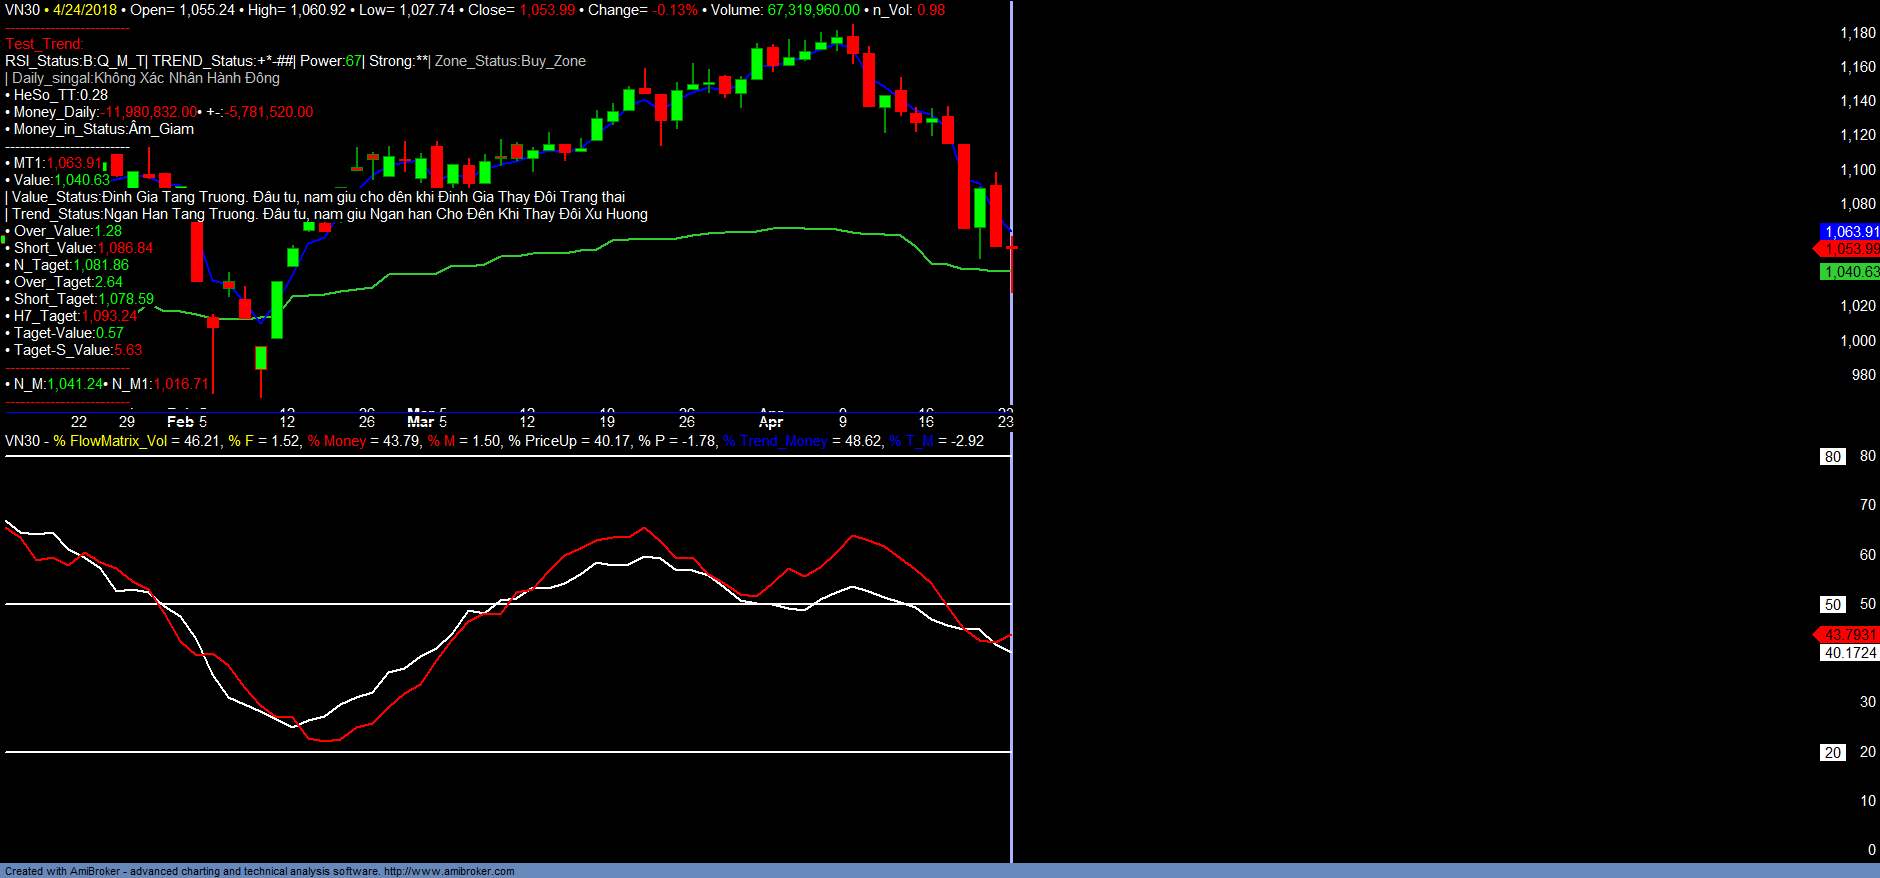Click the 1,180 price axis label
This screenshot has width=1880, height=878.
point(1858,33)
